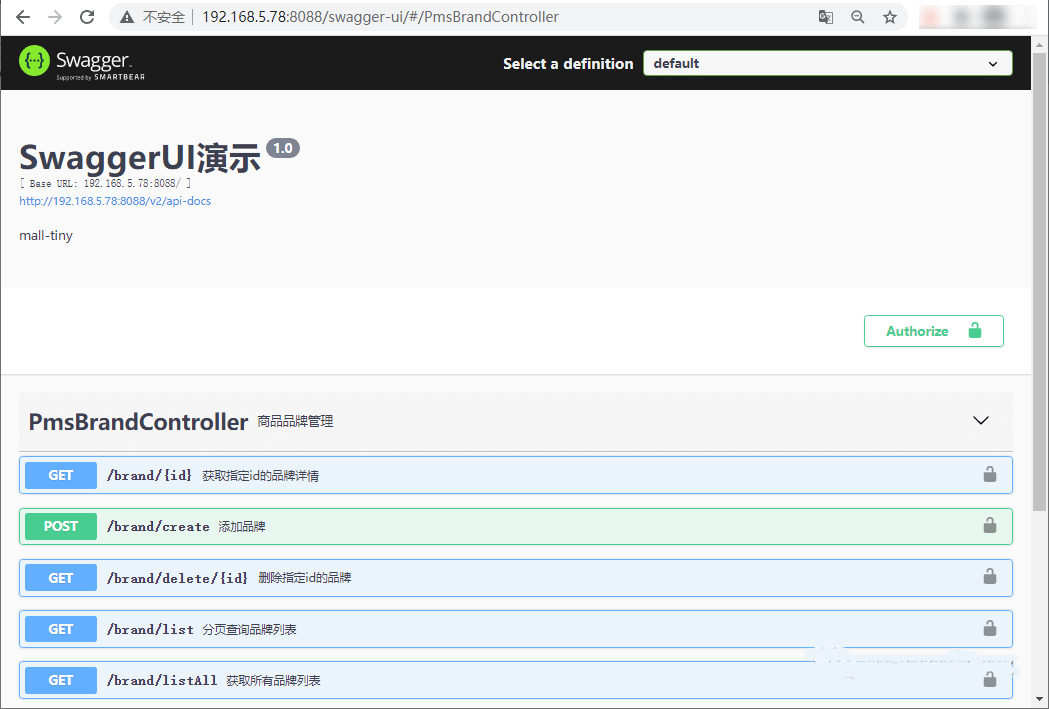Click the 1.0 version badge
Image resolution: width=1049 pixels, height=709 pixels.
click(283, 148)
